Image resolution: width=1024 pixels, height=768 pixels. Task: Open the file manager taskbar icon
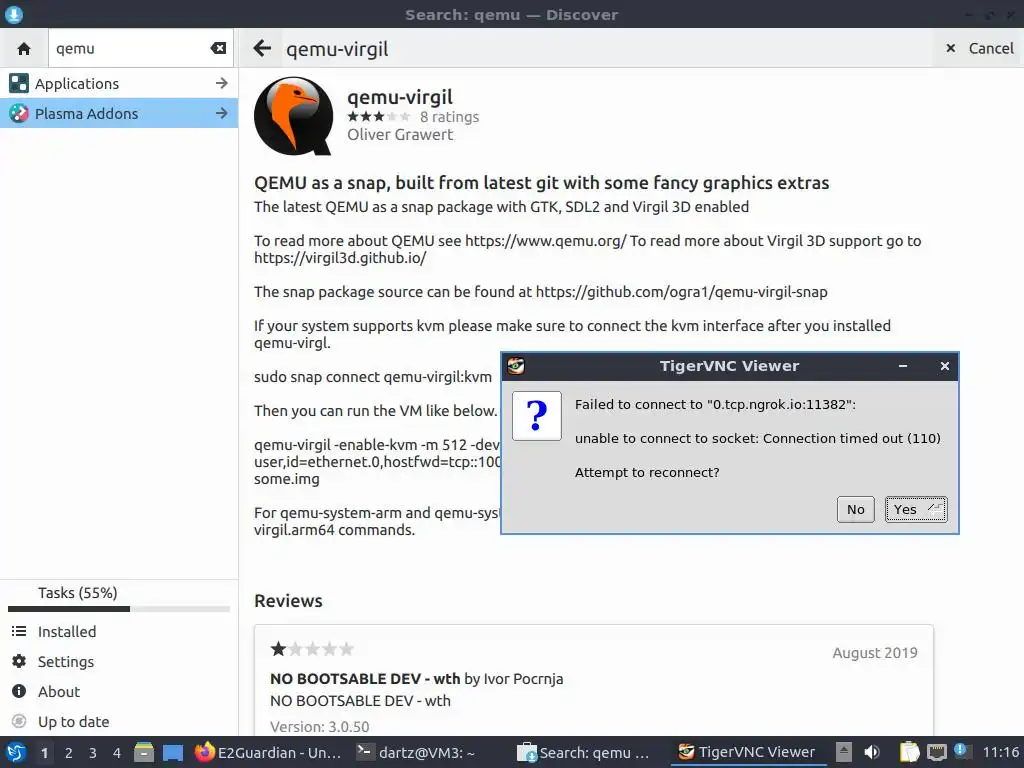click(x=144, y=753)
